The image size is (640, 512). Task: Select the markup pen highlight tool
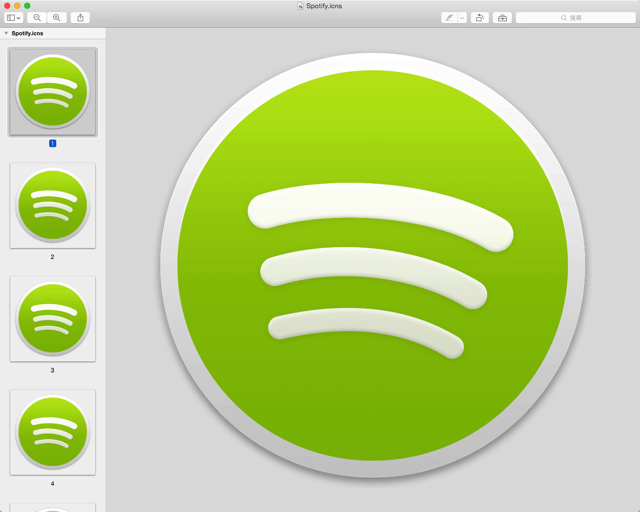(x=449, y=18)
